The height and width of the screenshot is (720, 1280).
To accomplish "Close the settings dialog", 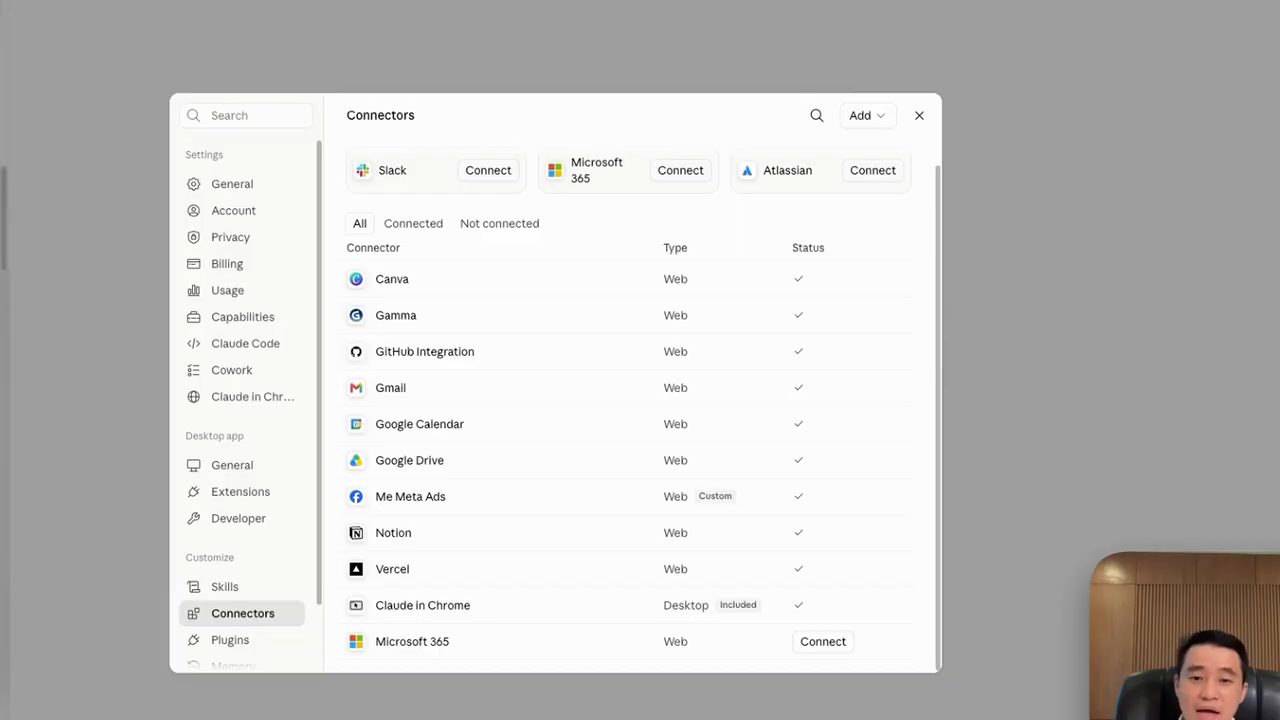I will [x=919, y=116].
